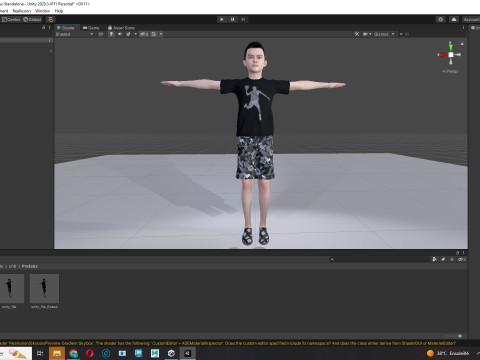Click the white center cube of the orientation gizmo
Image resolution: width=480 pixels, height=360 pixels.
[451, 55]
